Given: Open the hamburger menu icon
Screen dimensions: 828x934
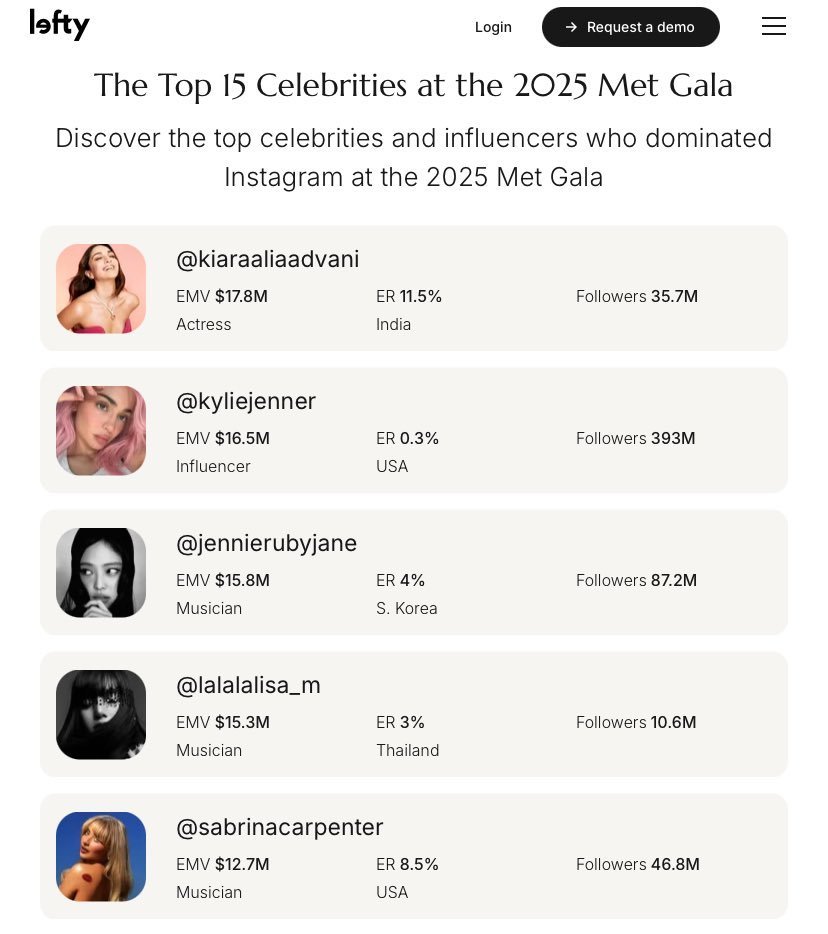Looking at the screenshot, I should (773, 26).
